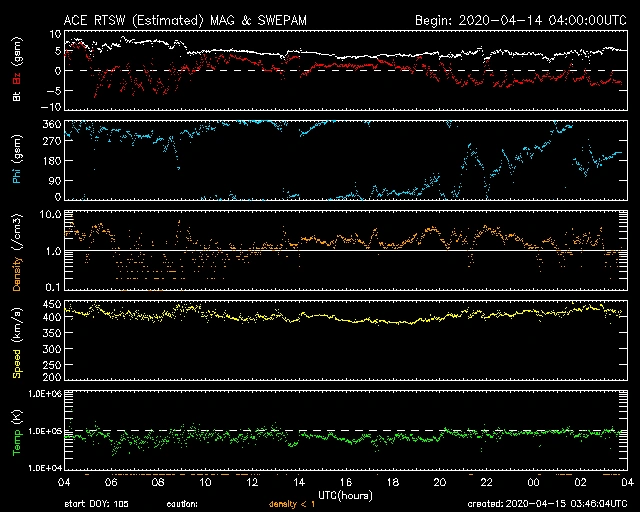Select the Begin timestamp at top right
The width and height of the screenshot is (640, 512).
coord(520,20)
